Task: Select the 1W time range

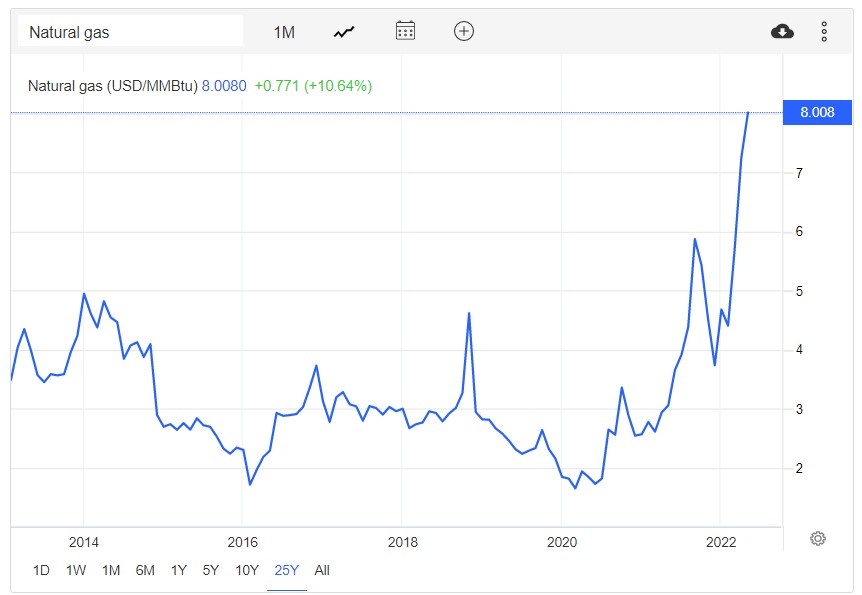Action: (x=76, y=570)
